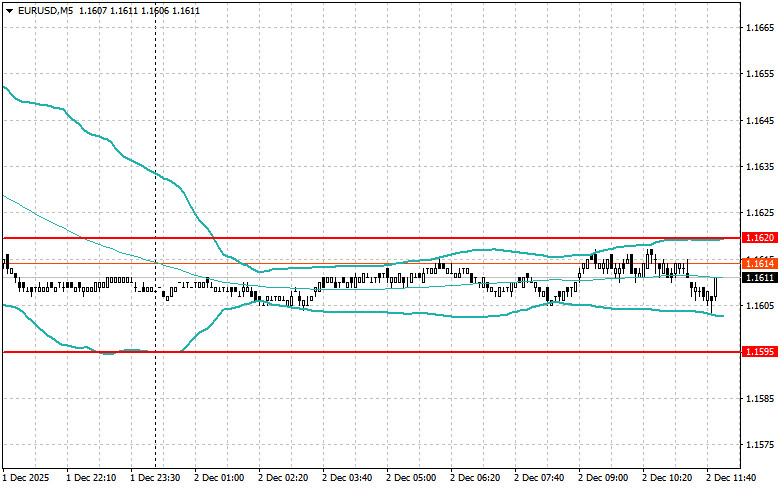Image resolution: width=781 pixels, height=489 pixels.
Task: Click the 1.1665 price axis value
Action: coord(760,27)
